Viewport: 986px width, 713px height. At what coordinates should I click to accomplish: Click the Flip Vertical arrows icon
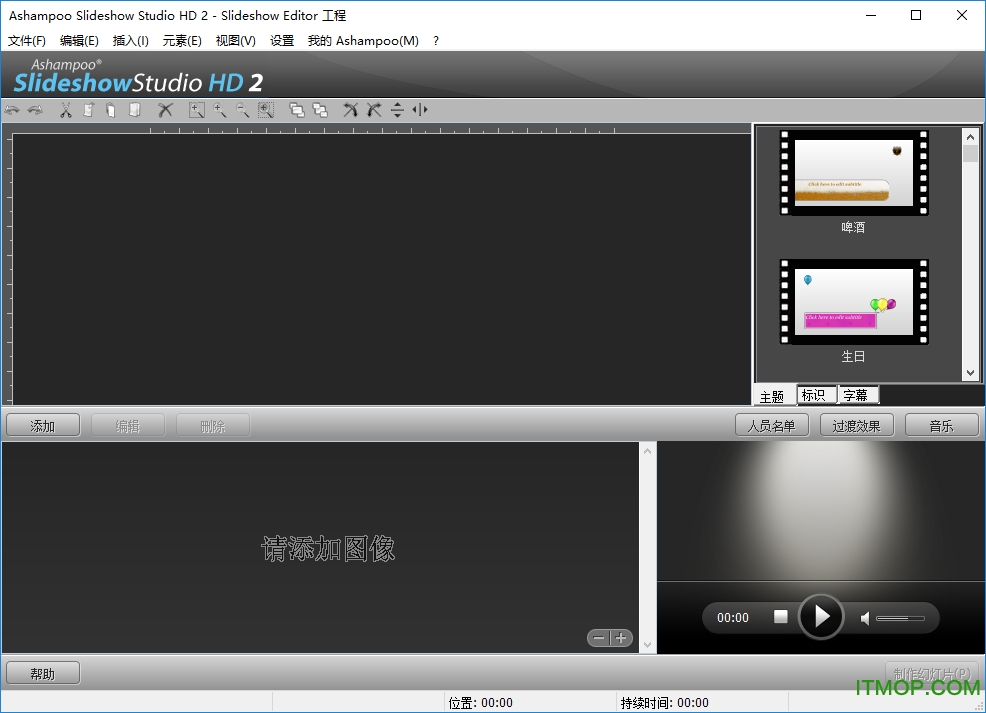pyautogui.click(x=397, y=110)
